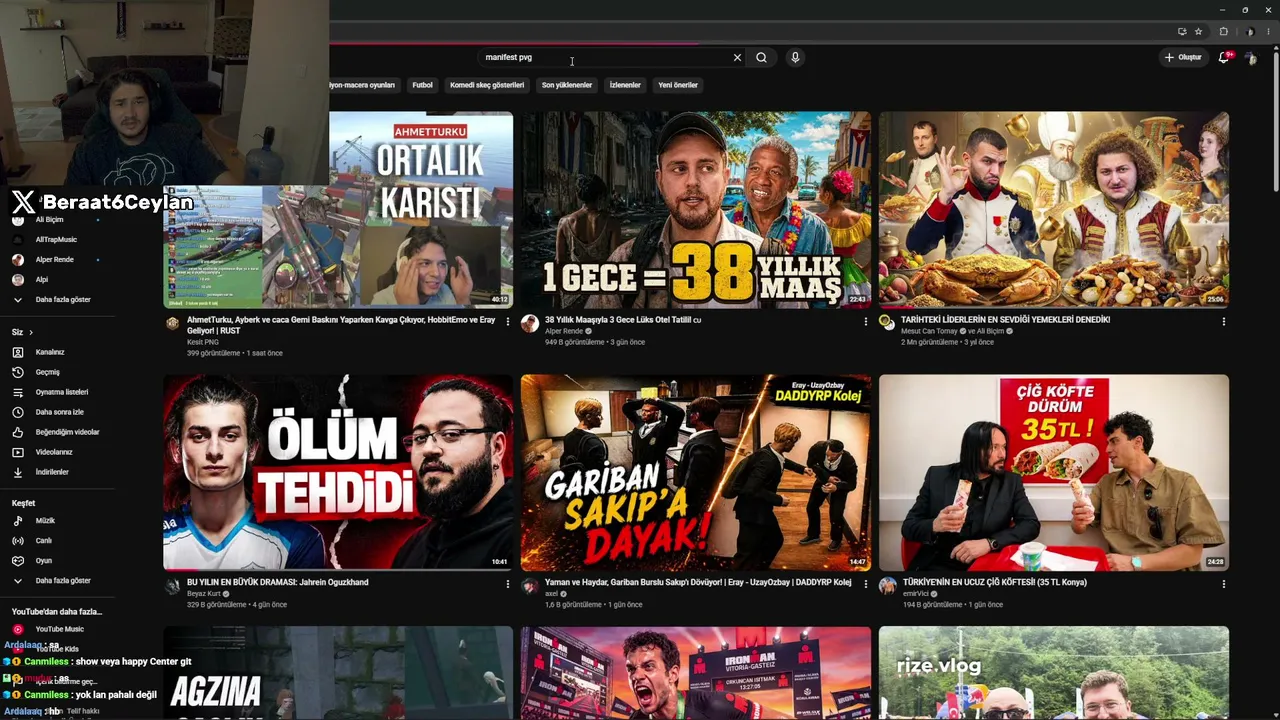Open Alper Rende subscription in sidebar
Image resolution: width=1280 pixels, height=720 pixels.
(56, 260)
